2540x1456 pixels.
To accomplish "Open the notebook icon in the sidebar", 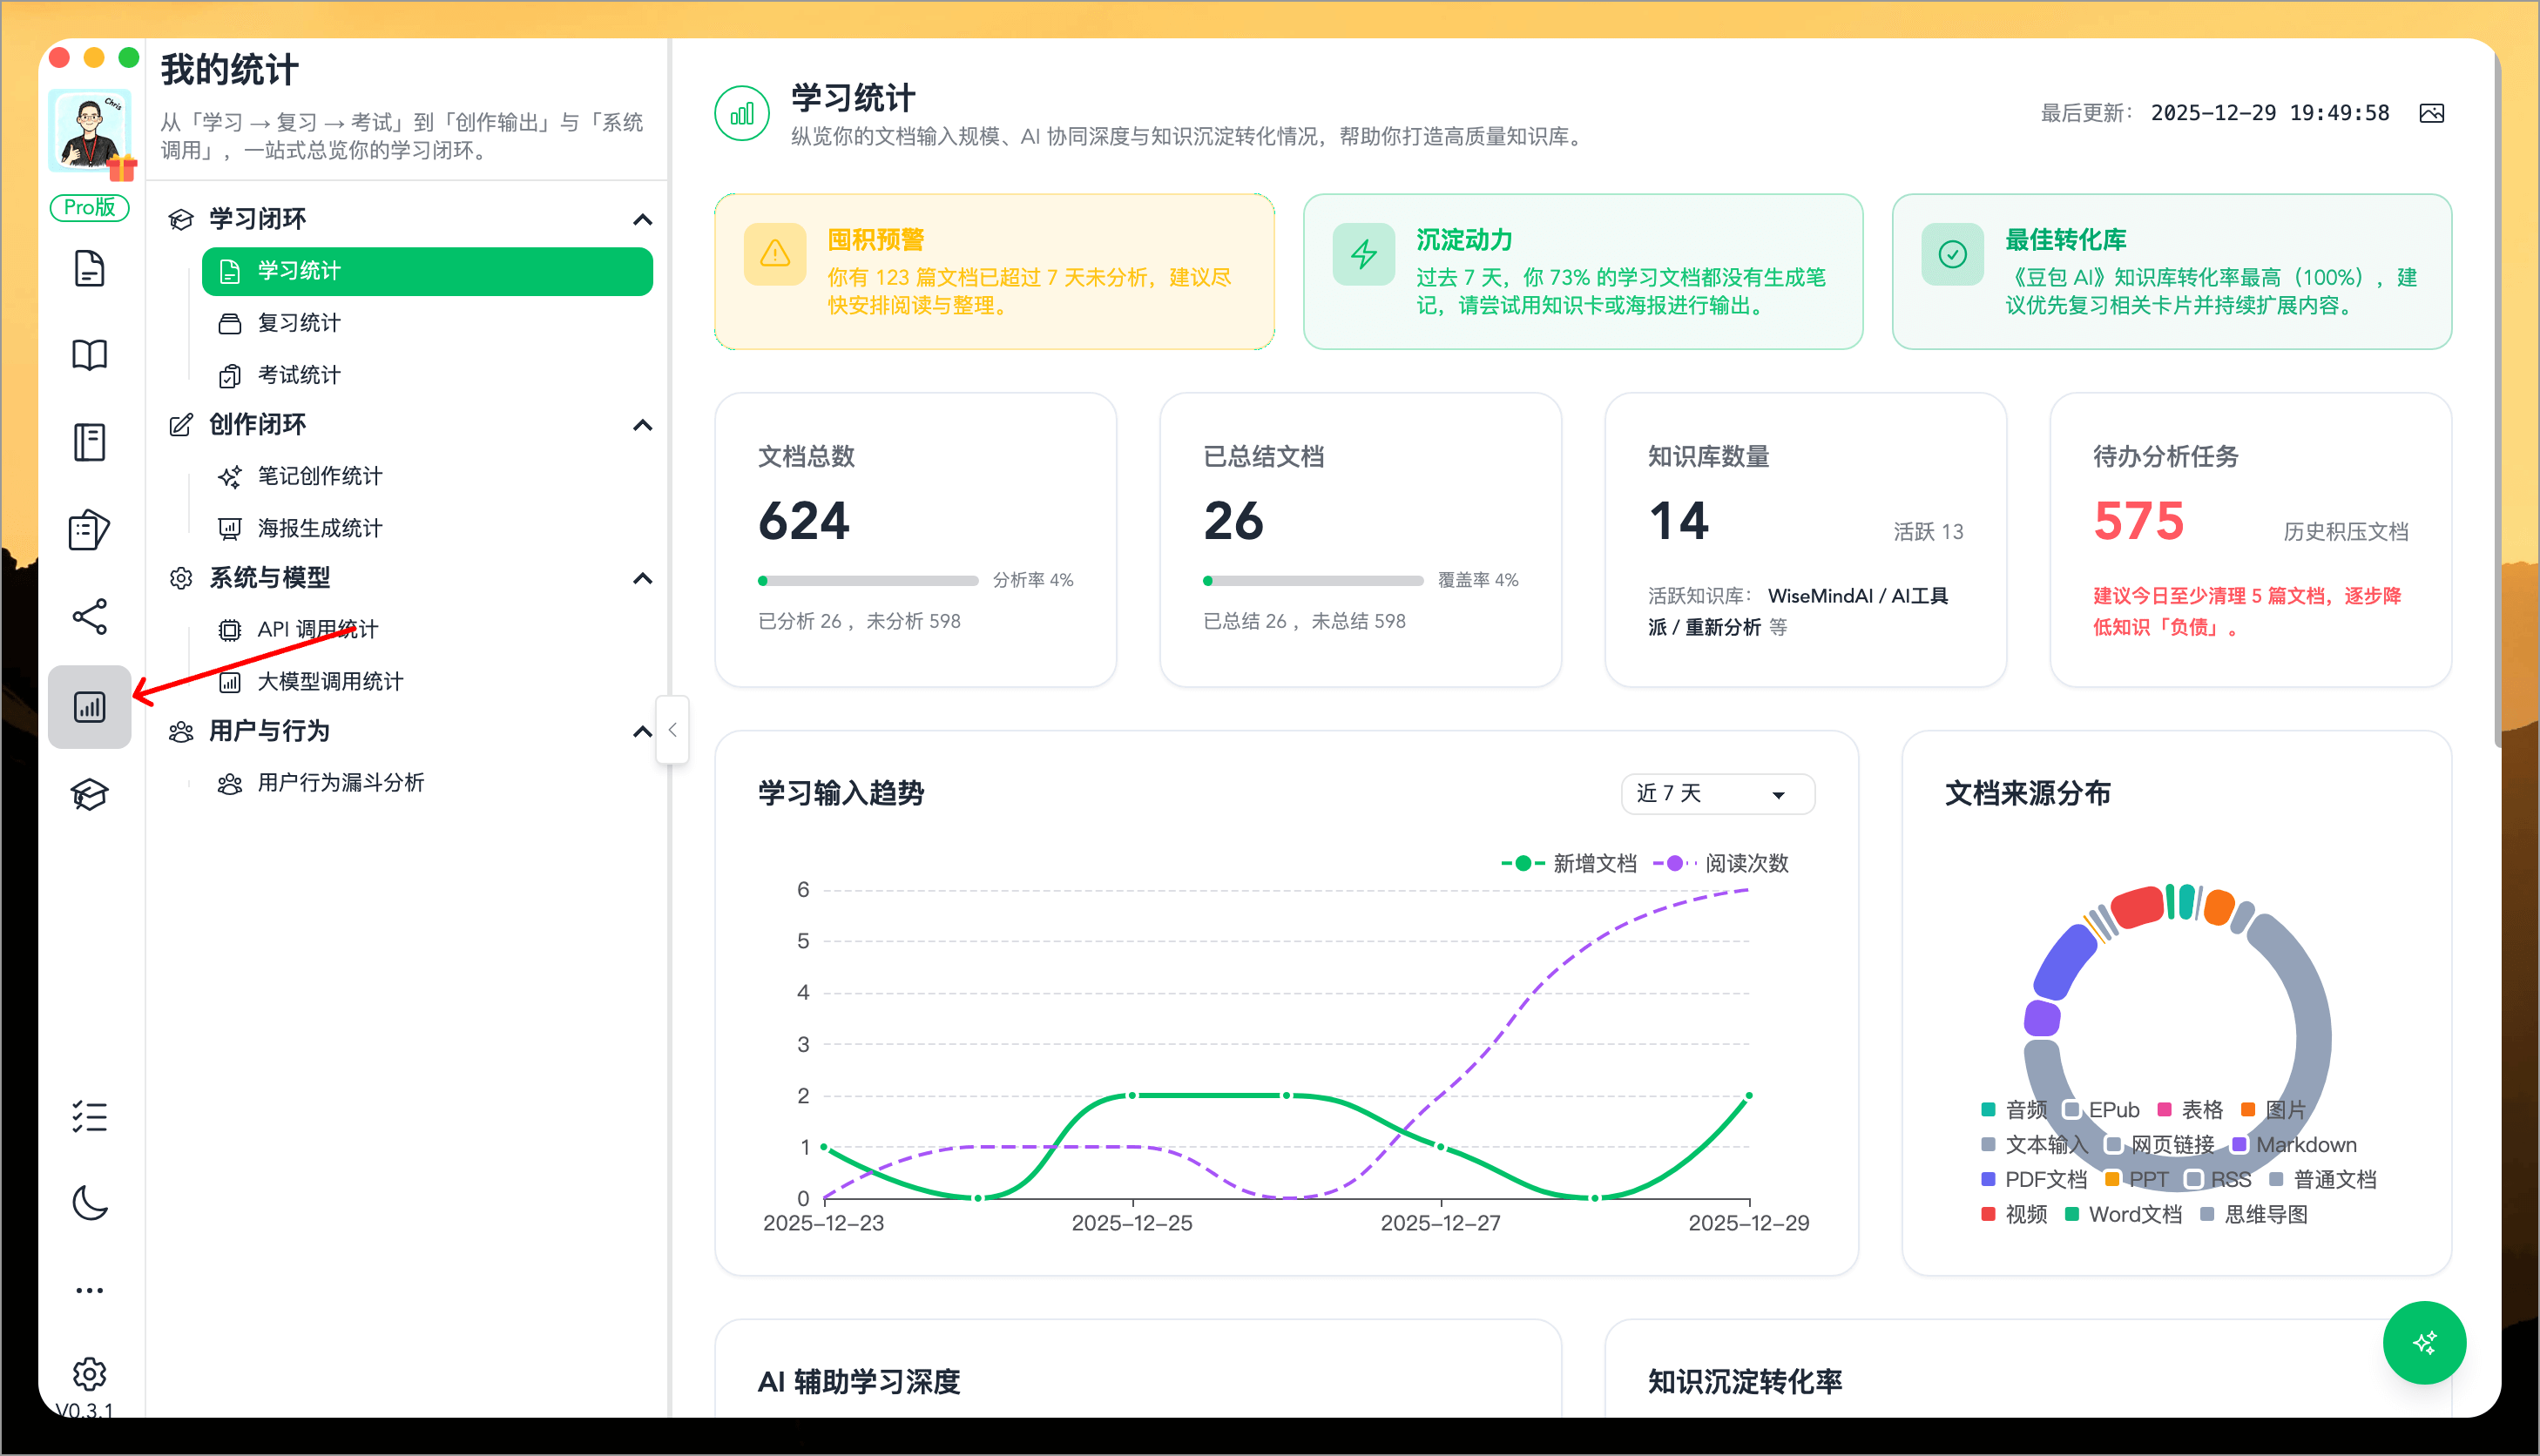I will pos(90,441).
